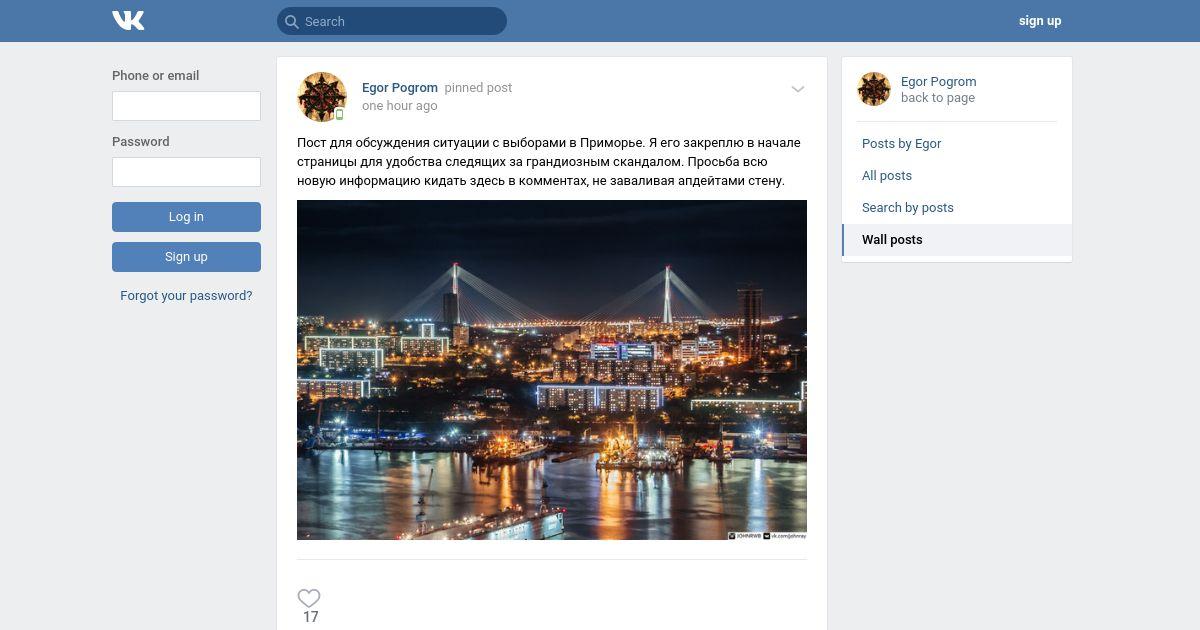Click the VK logo icon

(x=128, y=20)
